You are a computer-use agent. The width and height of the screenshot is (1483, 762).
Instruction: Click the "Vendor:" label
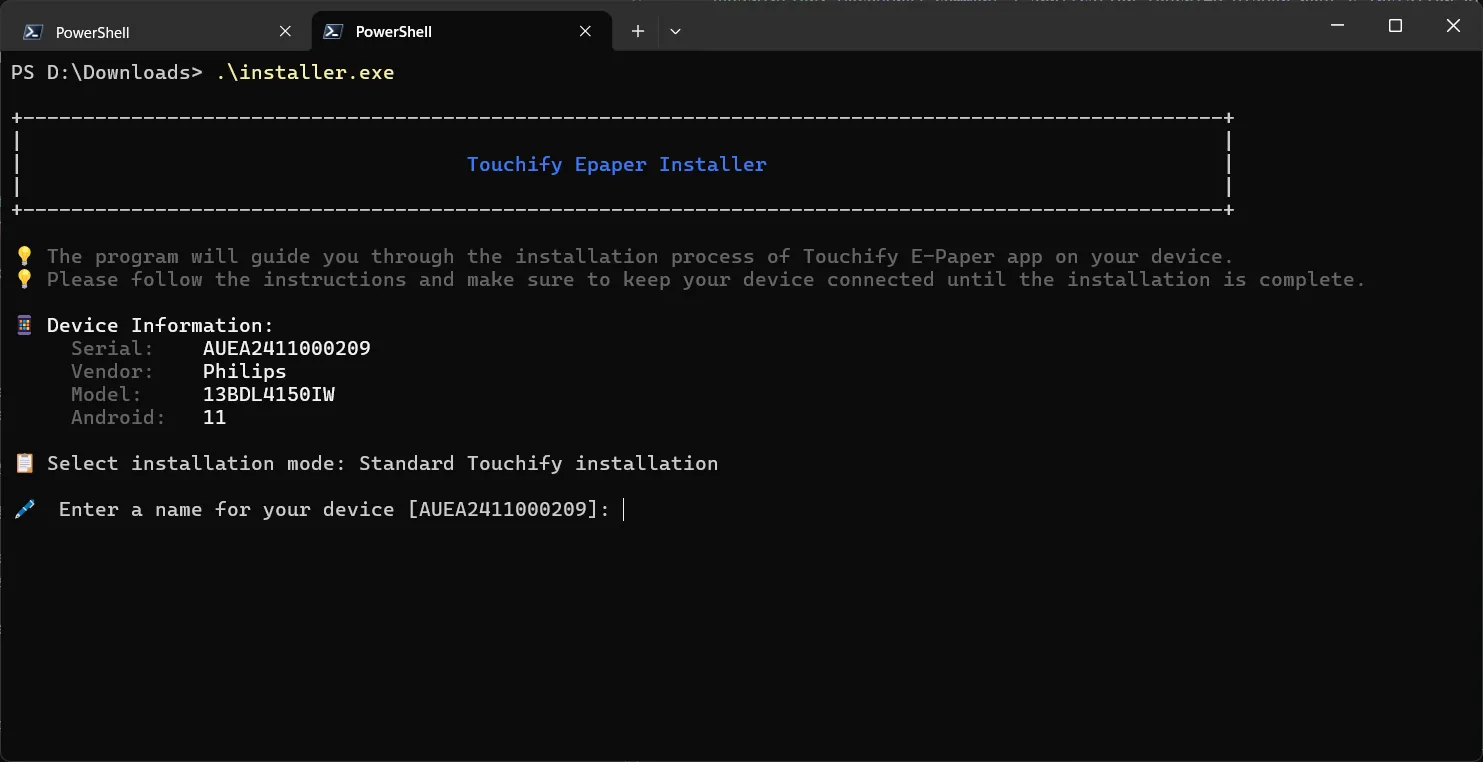pyautogui.click(x=113, y=372)
